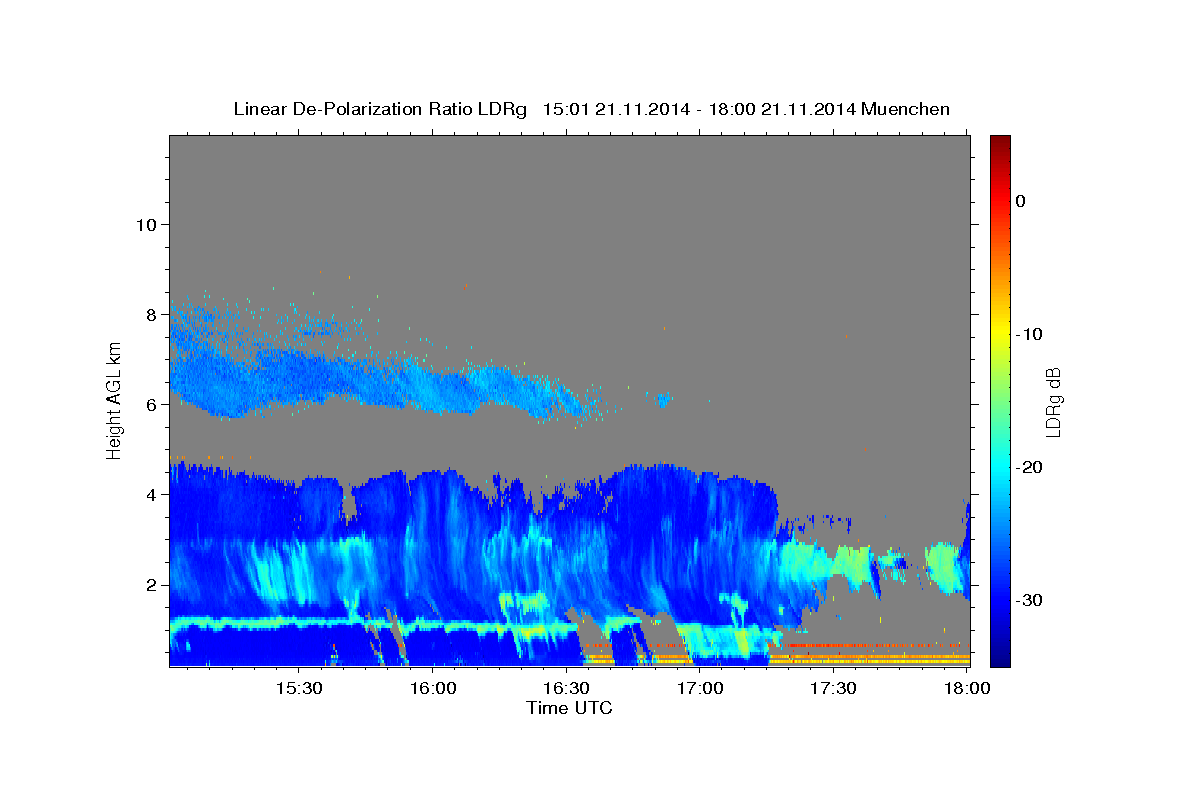
Task: Click the '15:30' time axis label
Action: (298, 688)
